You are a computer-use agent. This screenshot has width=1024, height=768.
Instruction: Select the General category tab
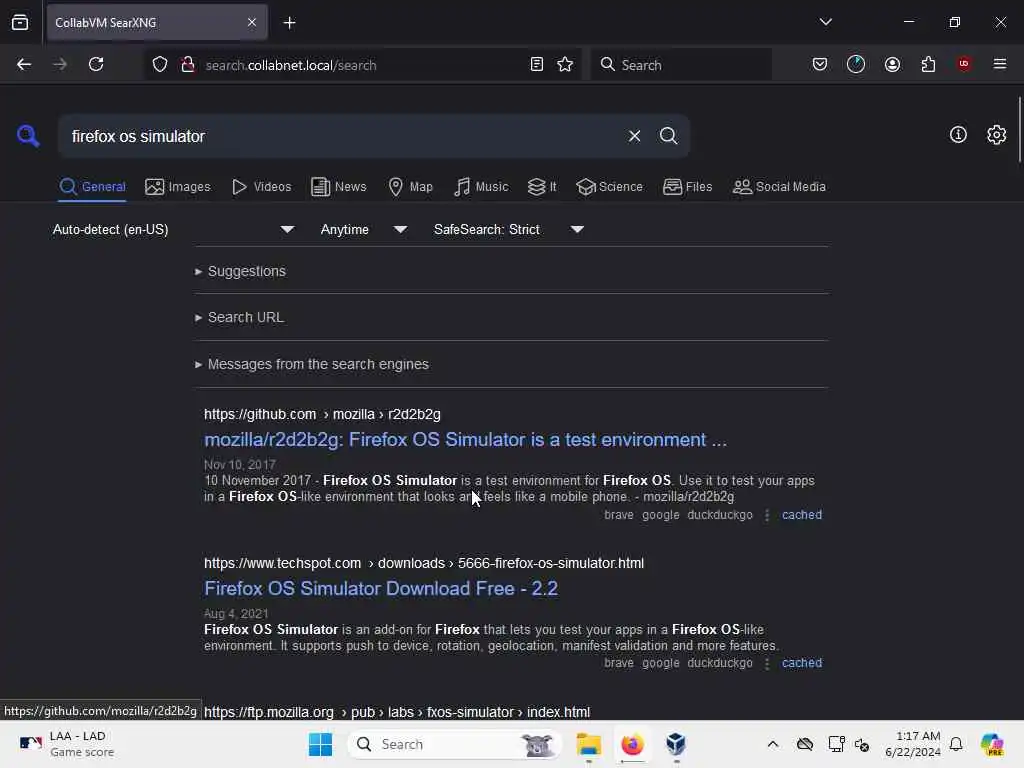click(92, 187)
